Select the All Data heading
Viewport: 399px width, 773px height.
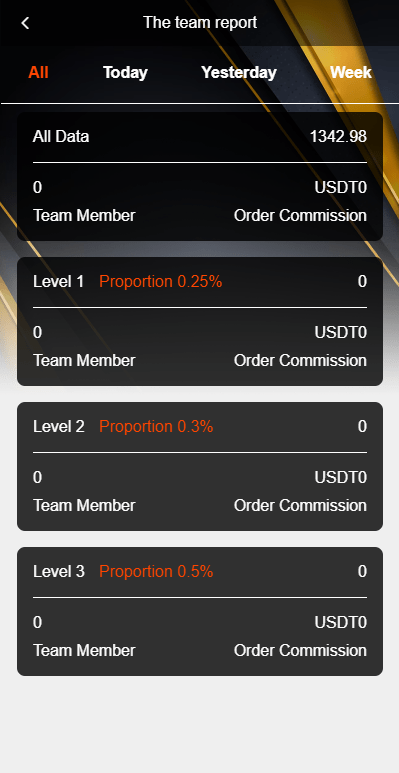click(x=61, y=137)
